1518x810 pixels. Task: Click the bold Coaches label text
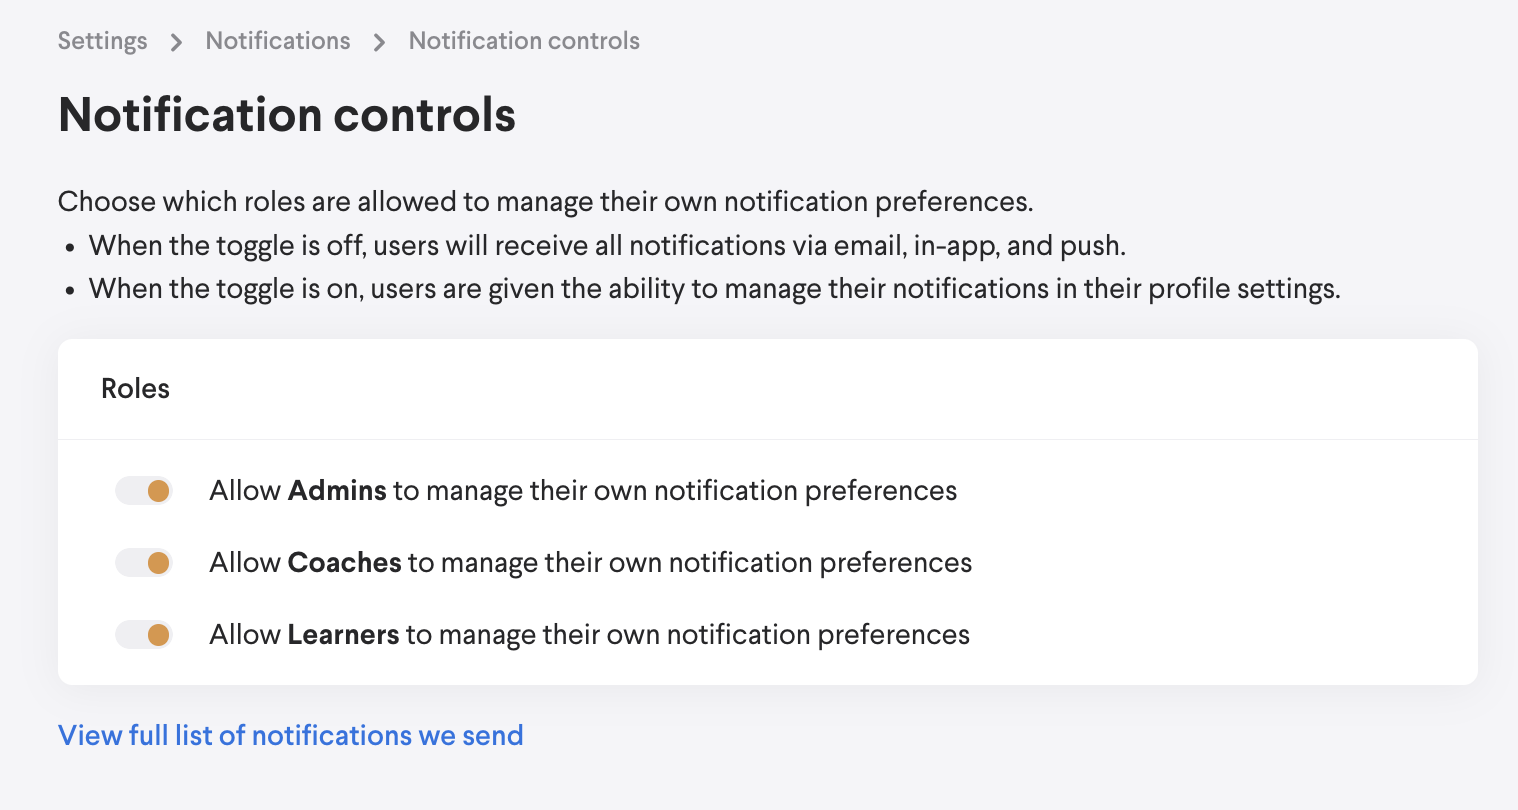click(344, 563)
